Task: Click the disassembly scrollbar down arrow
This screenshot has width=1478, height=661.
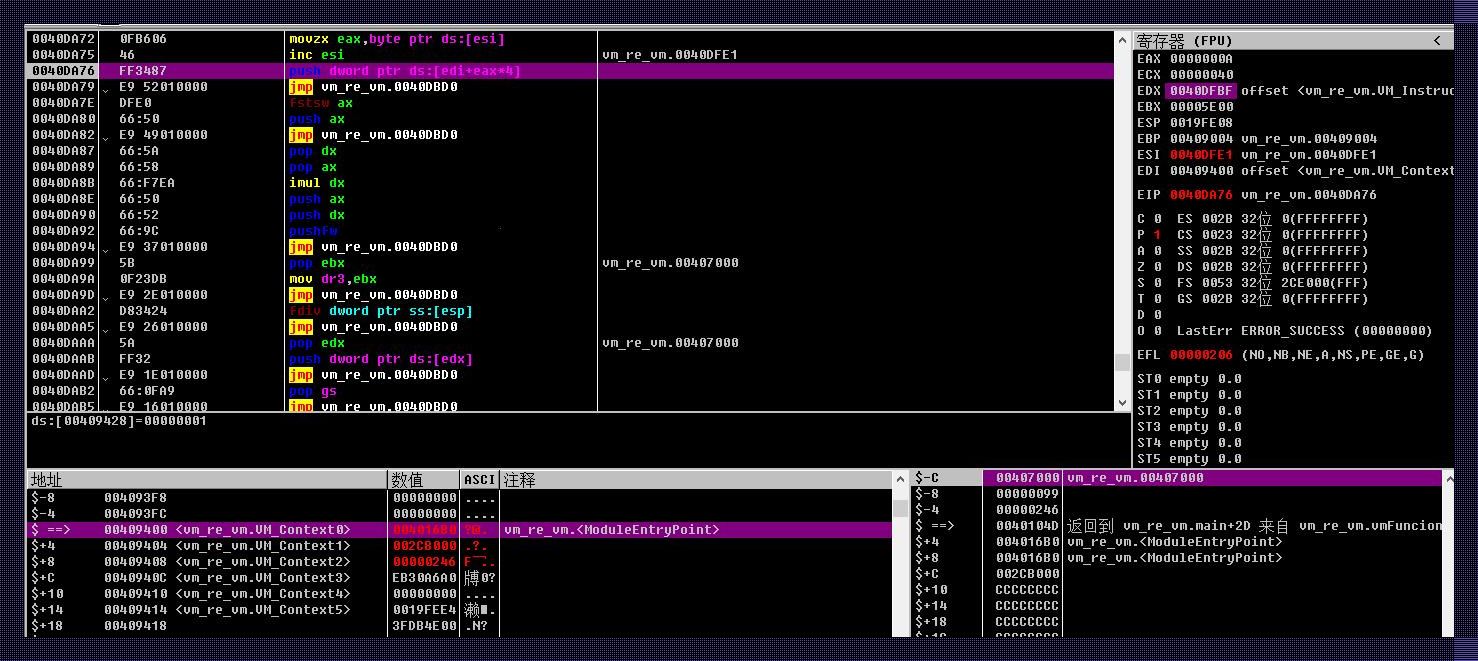Action: click(x=1122, y=402)
